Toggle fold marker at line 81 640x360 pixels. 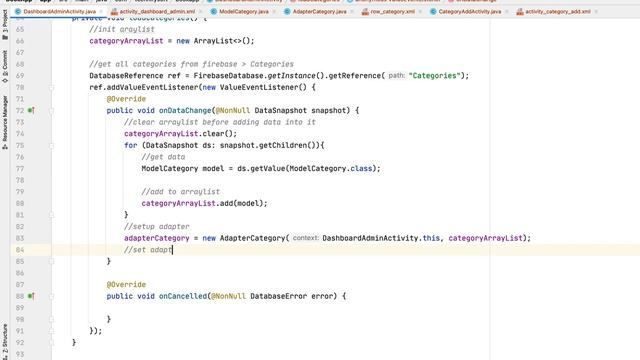[x=51, y=215]
